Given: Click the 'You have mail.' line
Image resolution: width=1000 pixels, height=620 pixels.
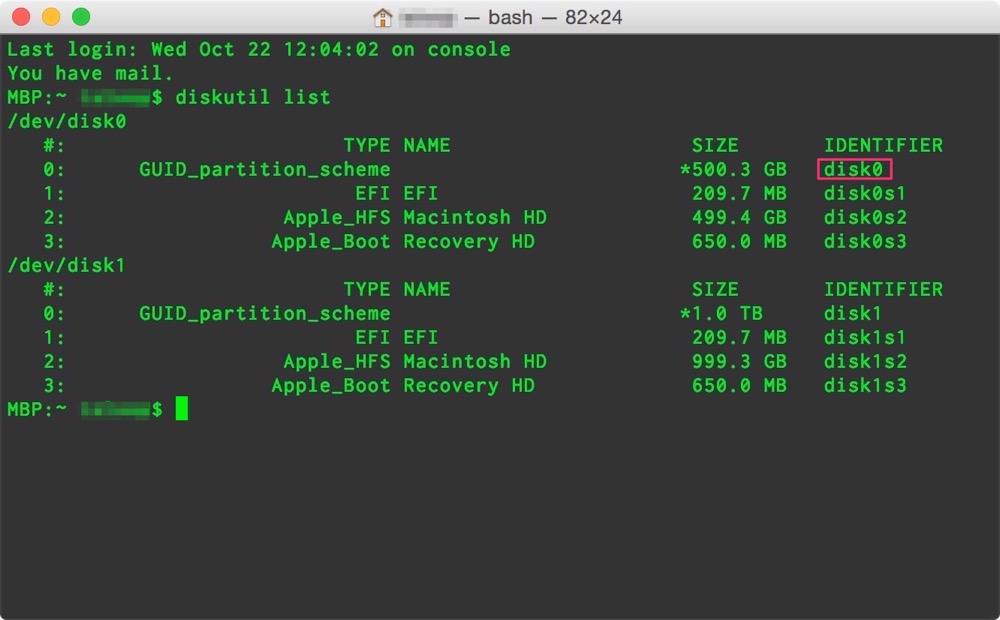Looking at the screenshot, I should [90, 73].
